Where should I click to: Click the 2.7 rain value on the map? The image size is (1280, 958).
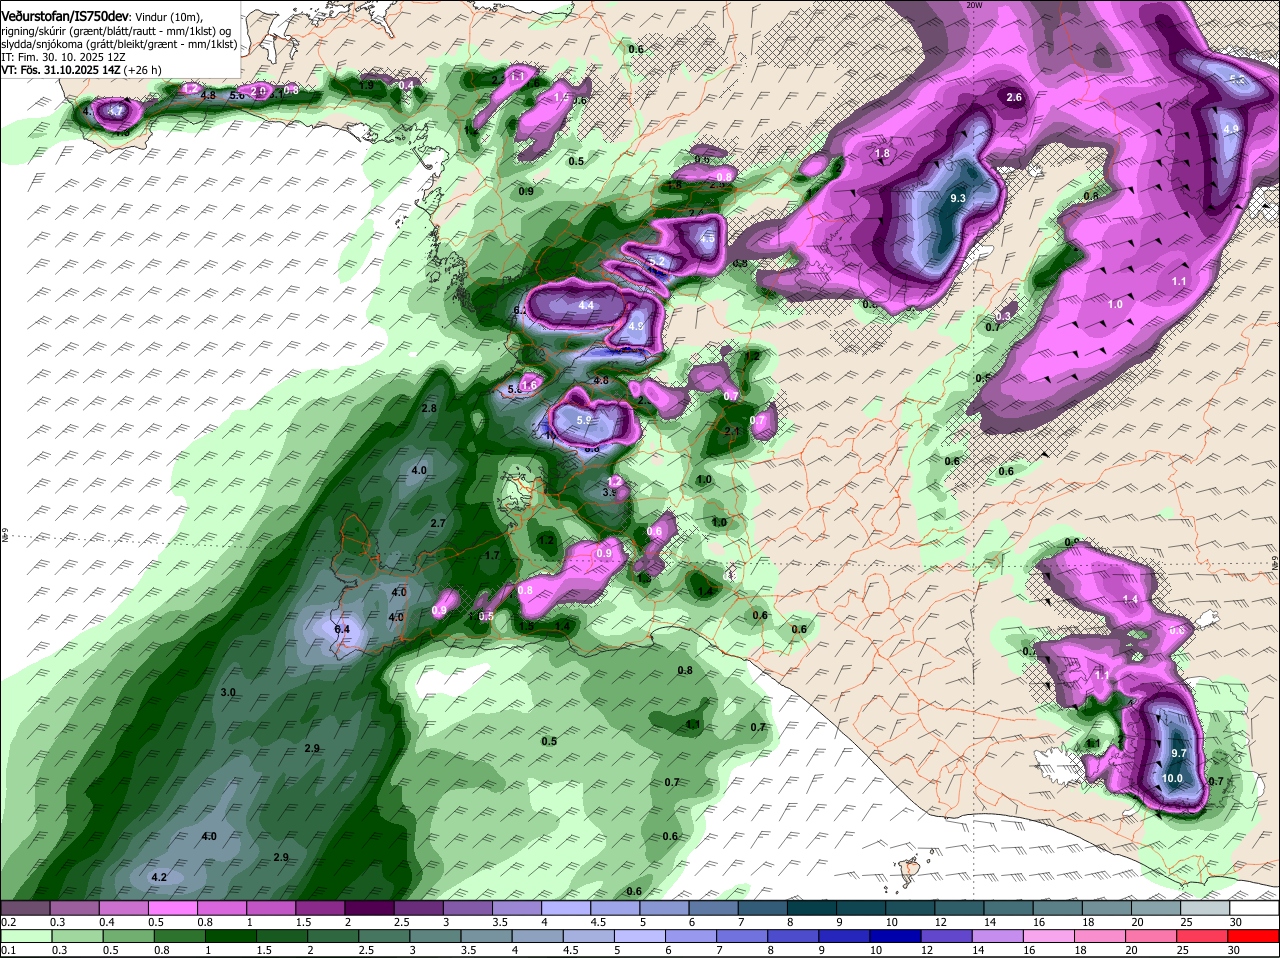tap(437, 523)
